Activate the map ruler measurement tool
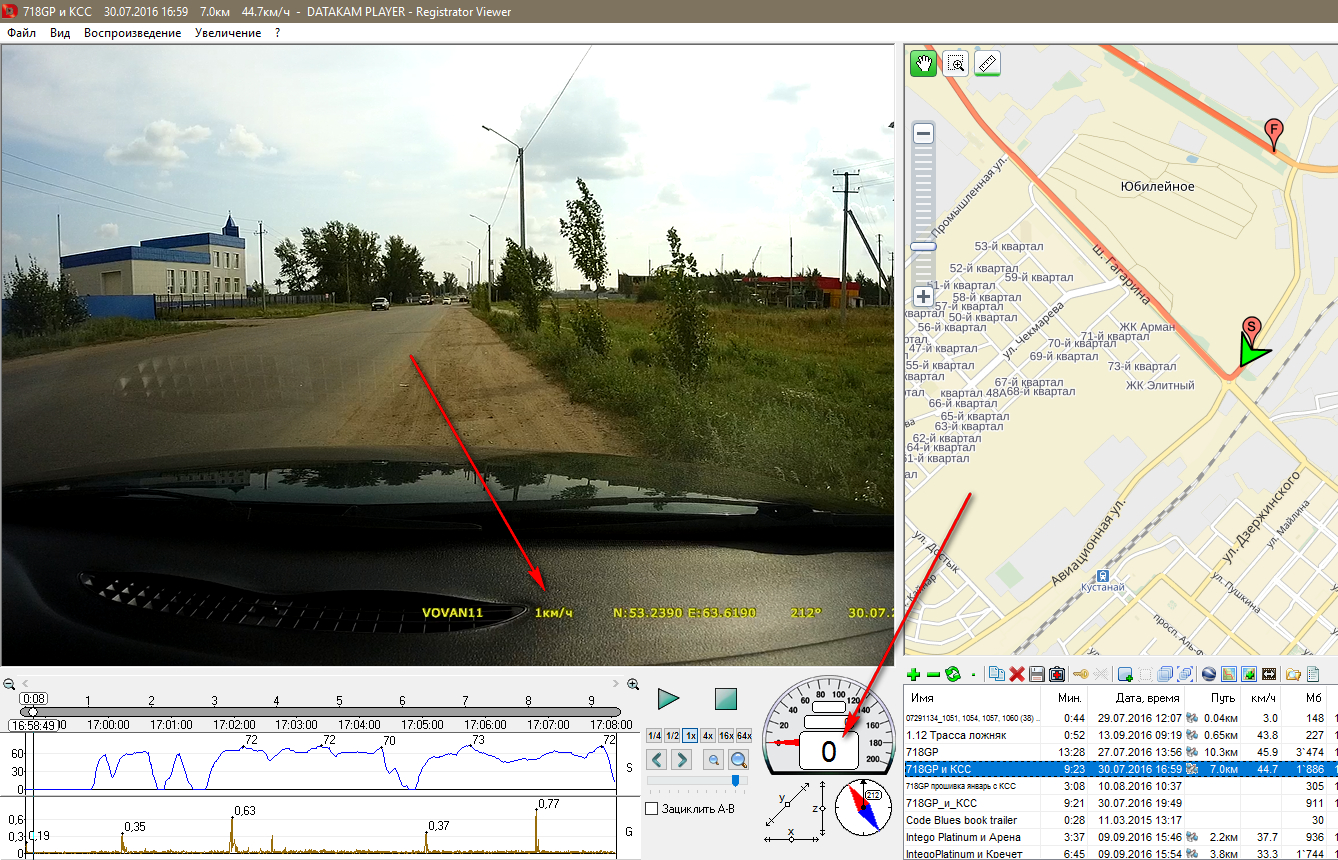The width and height of the screenshot is (1338, 860). (x=987, y=64)
